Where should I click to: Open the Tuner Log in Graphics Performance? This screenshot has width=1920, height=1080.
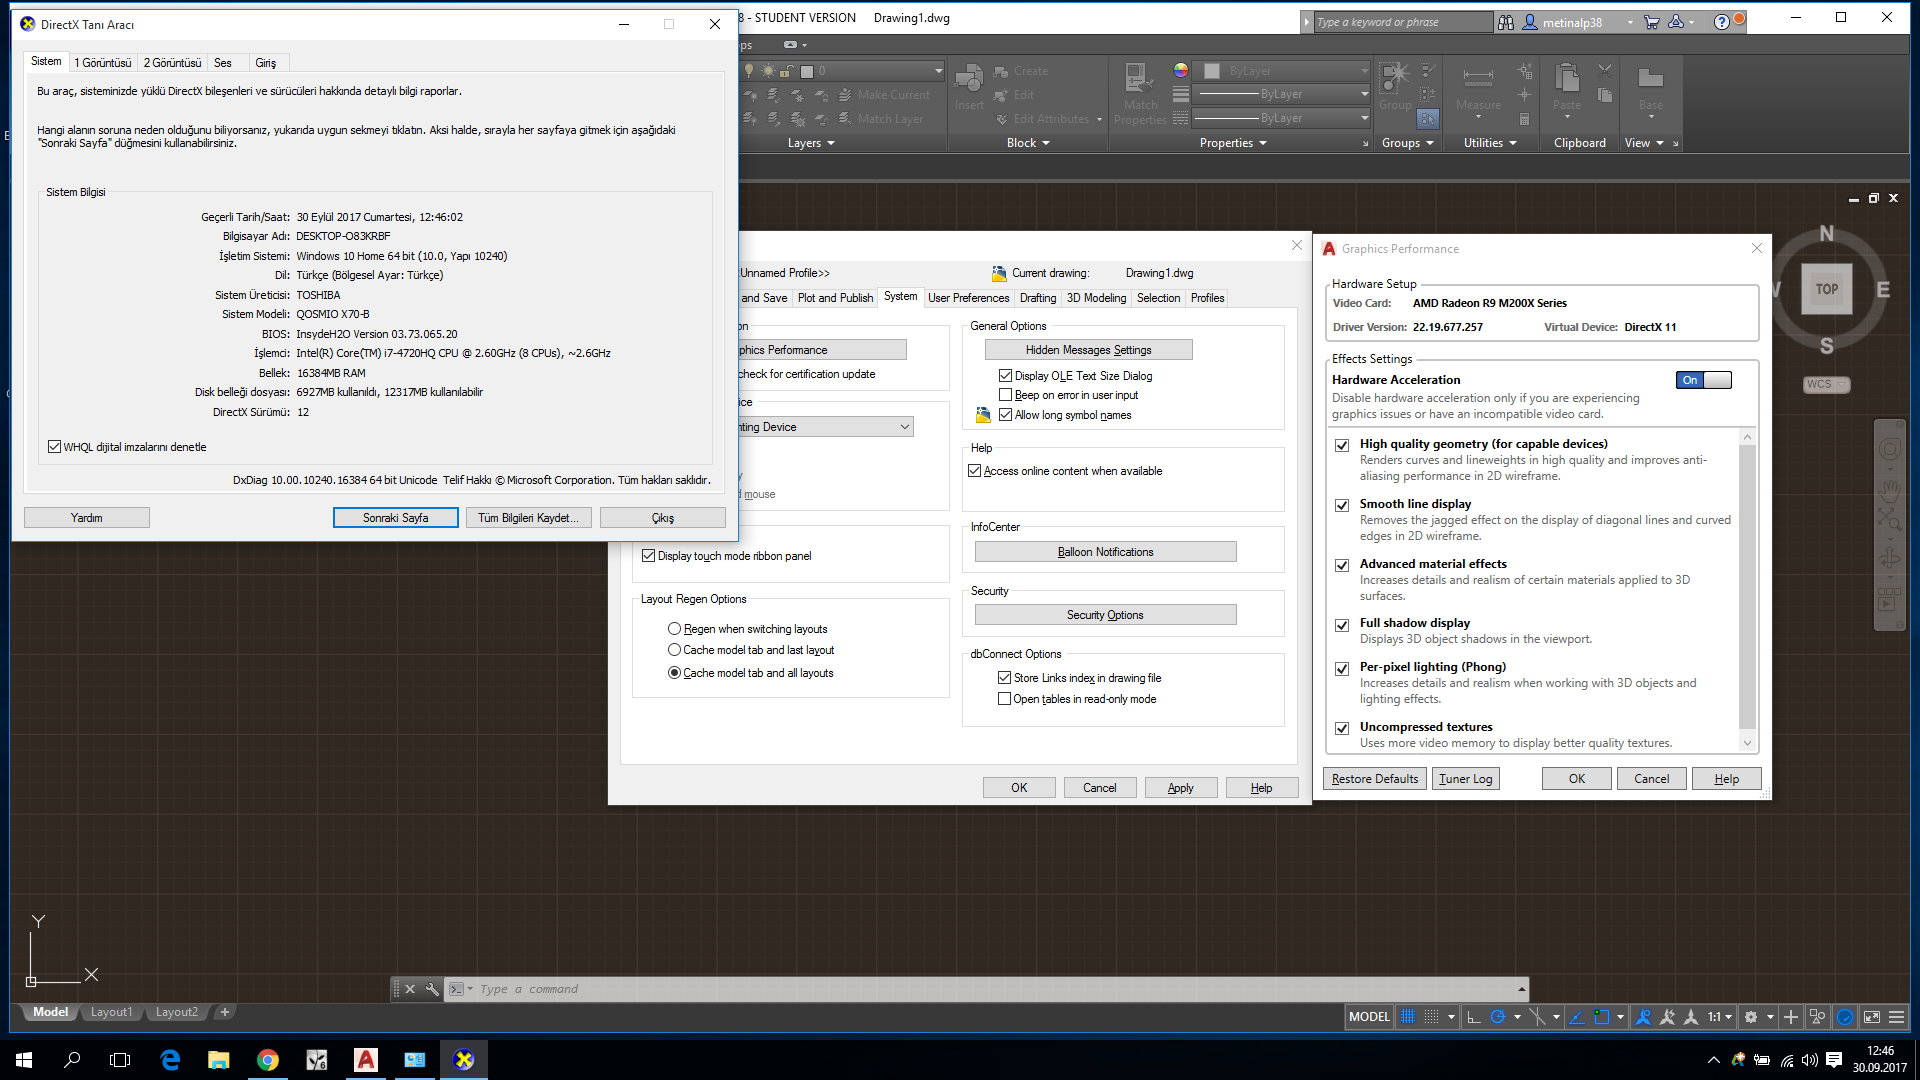(1465, 778)
